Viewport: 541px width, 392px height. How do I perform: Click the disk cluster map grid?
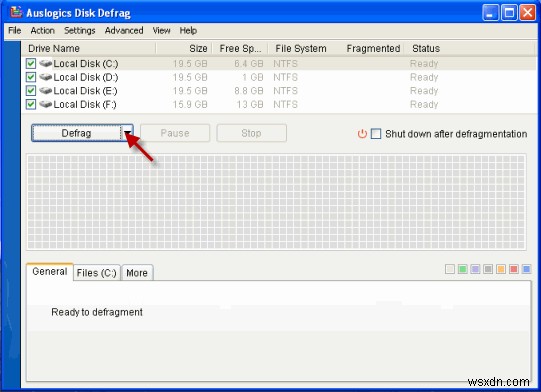276,202
